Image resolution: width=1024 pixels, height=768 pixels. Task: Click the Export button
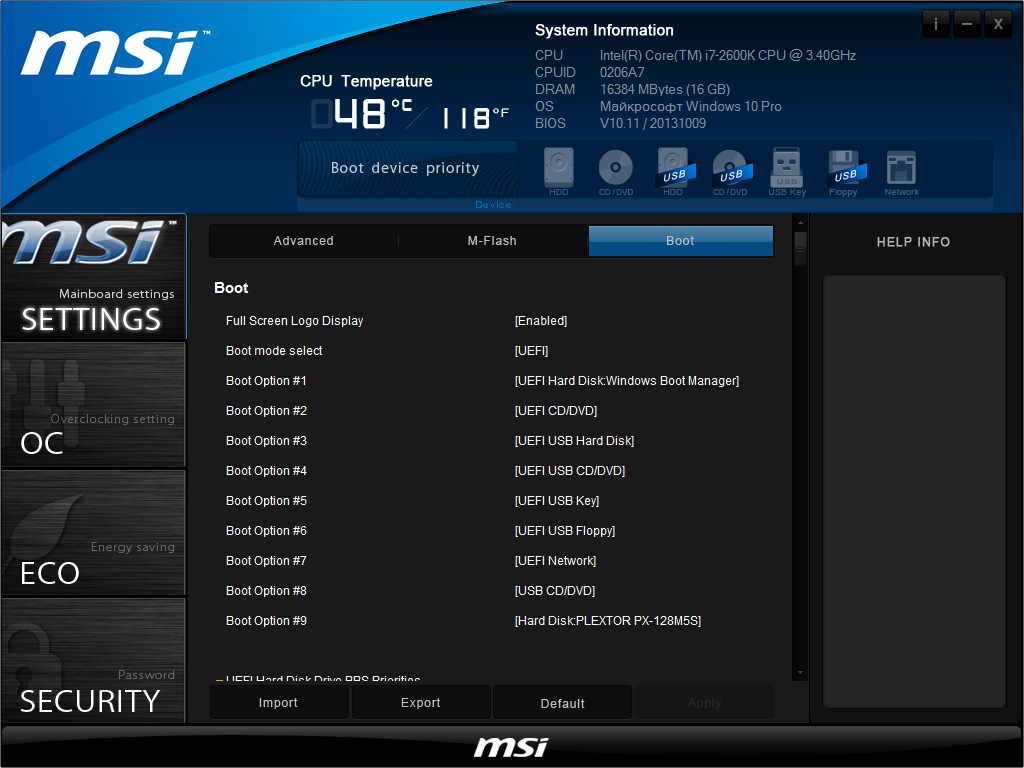[x=421, y=703]
